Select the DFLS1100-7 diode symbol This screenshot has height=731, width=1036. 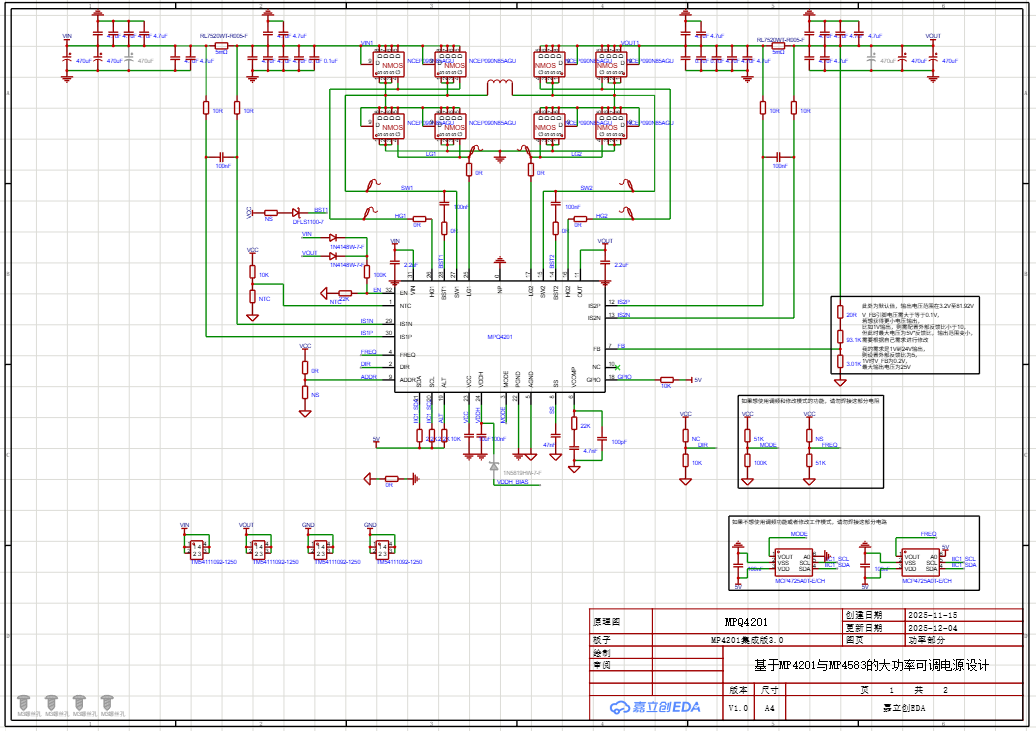pos(296,212)
